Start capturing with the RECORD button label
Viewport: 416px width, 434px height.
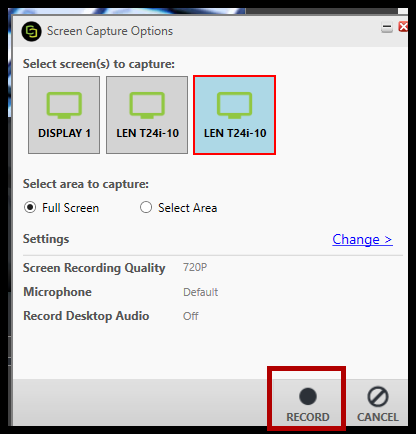coord(308,417)
